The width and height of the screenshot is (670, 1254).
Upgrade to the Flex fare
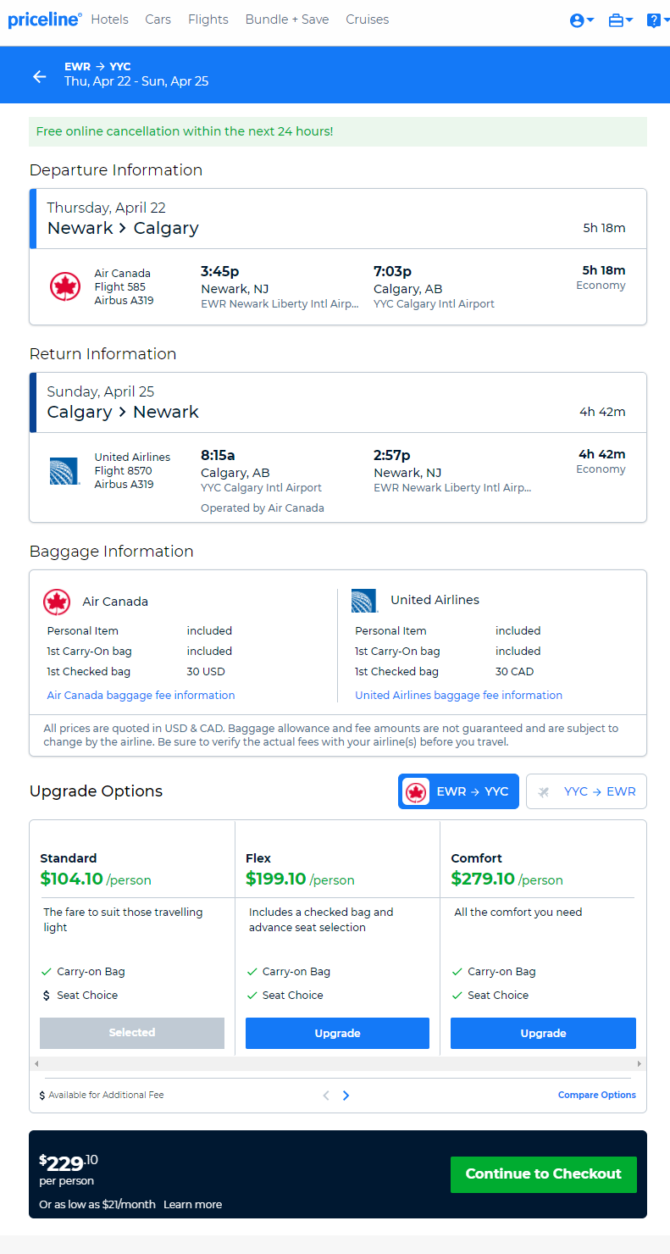click(337, 1033)
